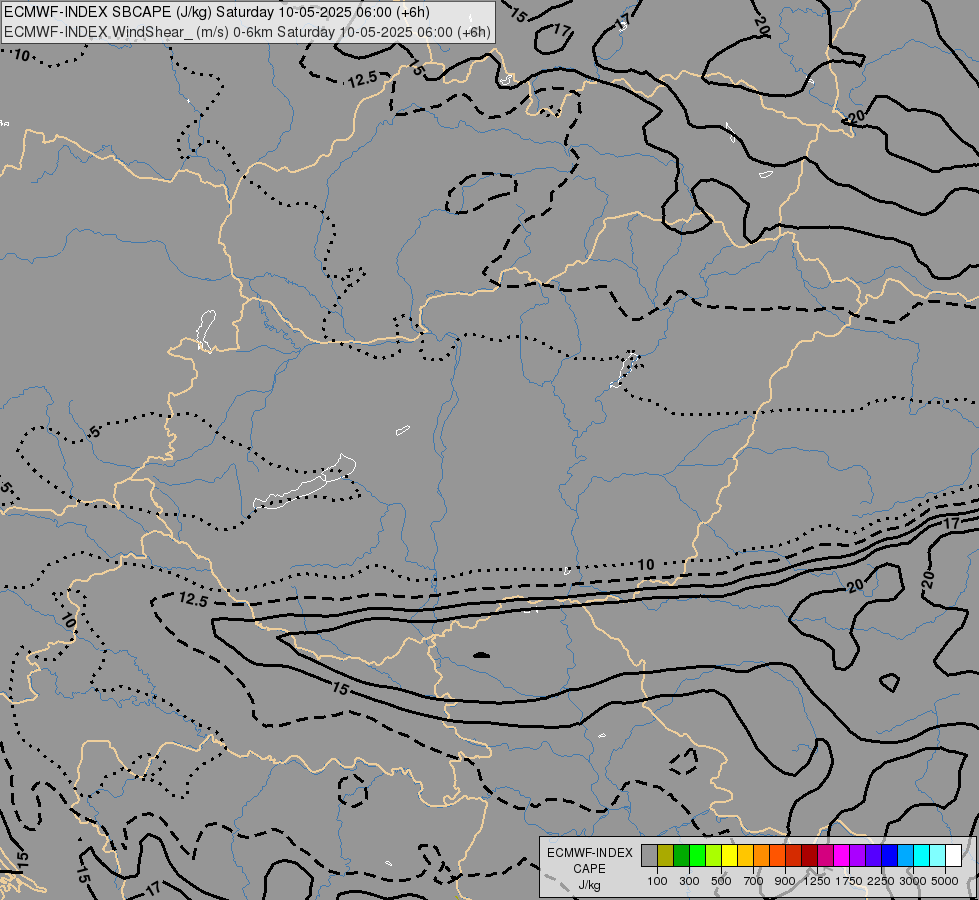Pick the pale light-cyan legend swatch
Screen dimensions: 979x900
coord(938,856)
